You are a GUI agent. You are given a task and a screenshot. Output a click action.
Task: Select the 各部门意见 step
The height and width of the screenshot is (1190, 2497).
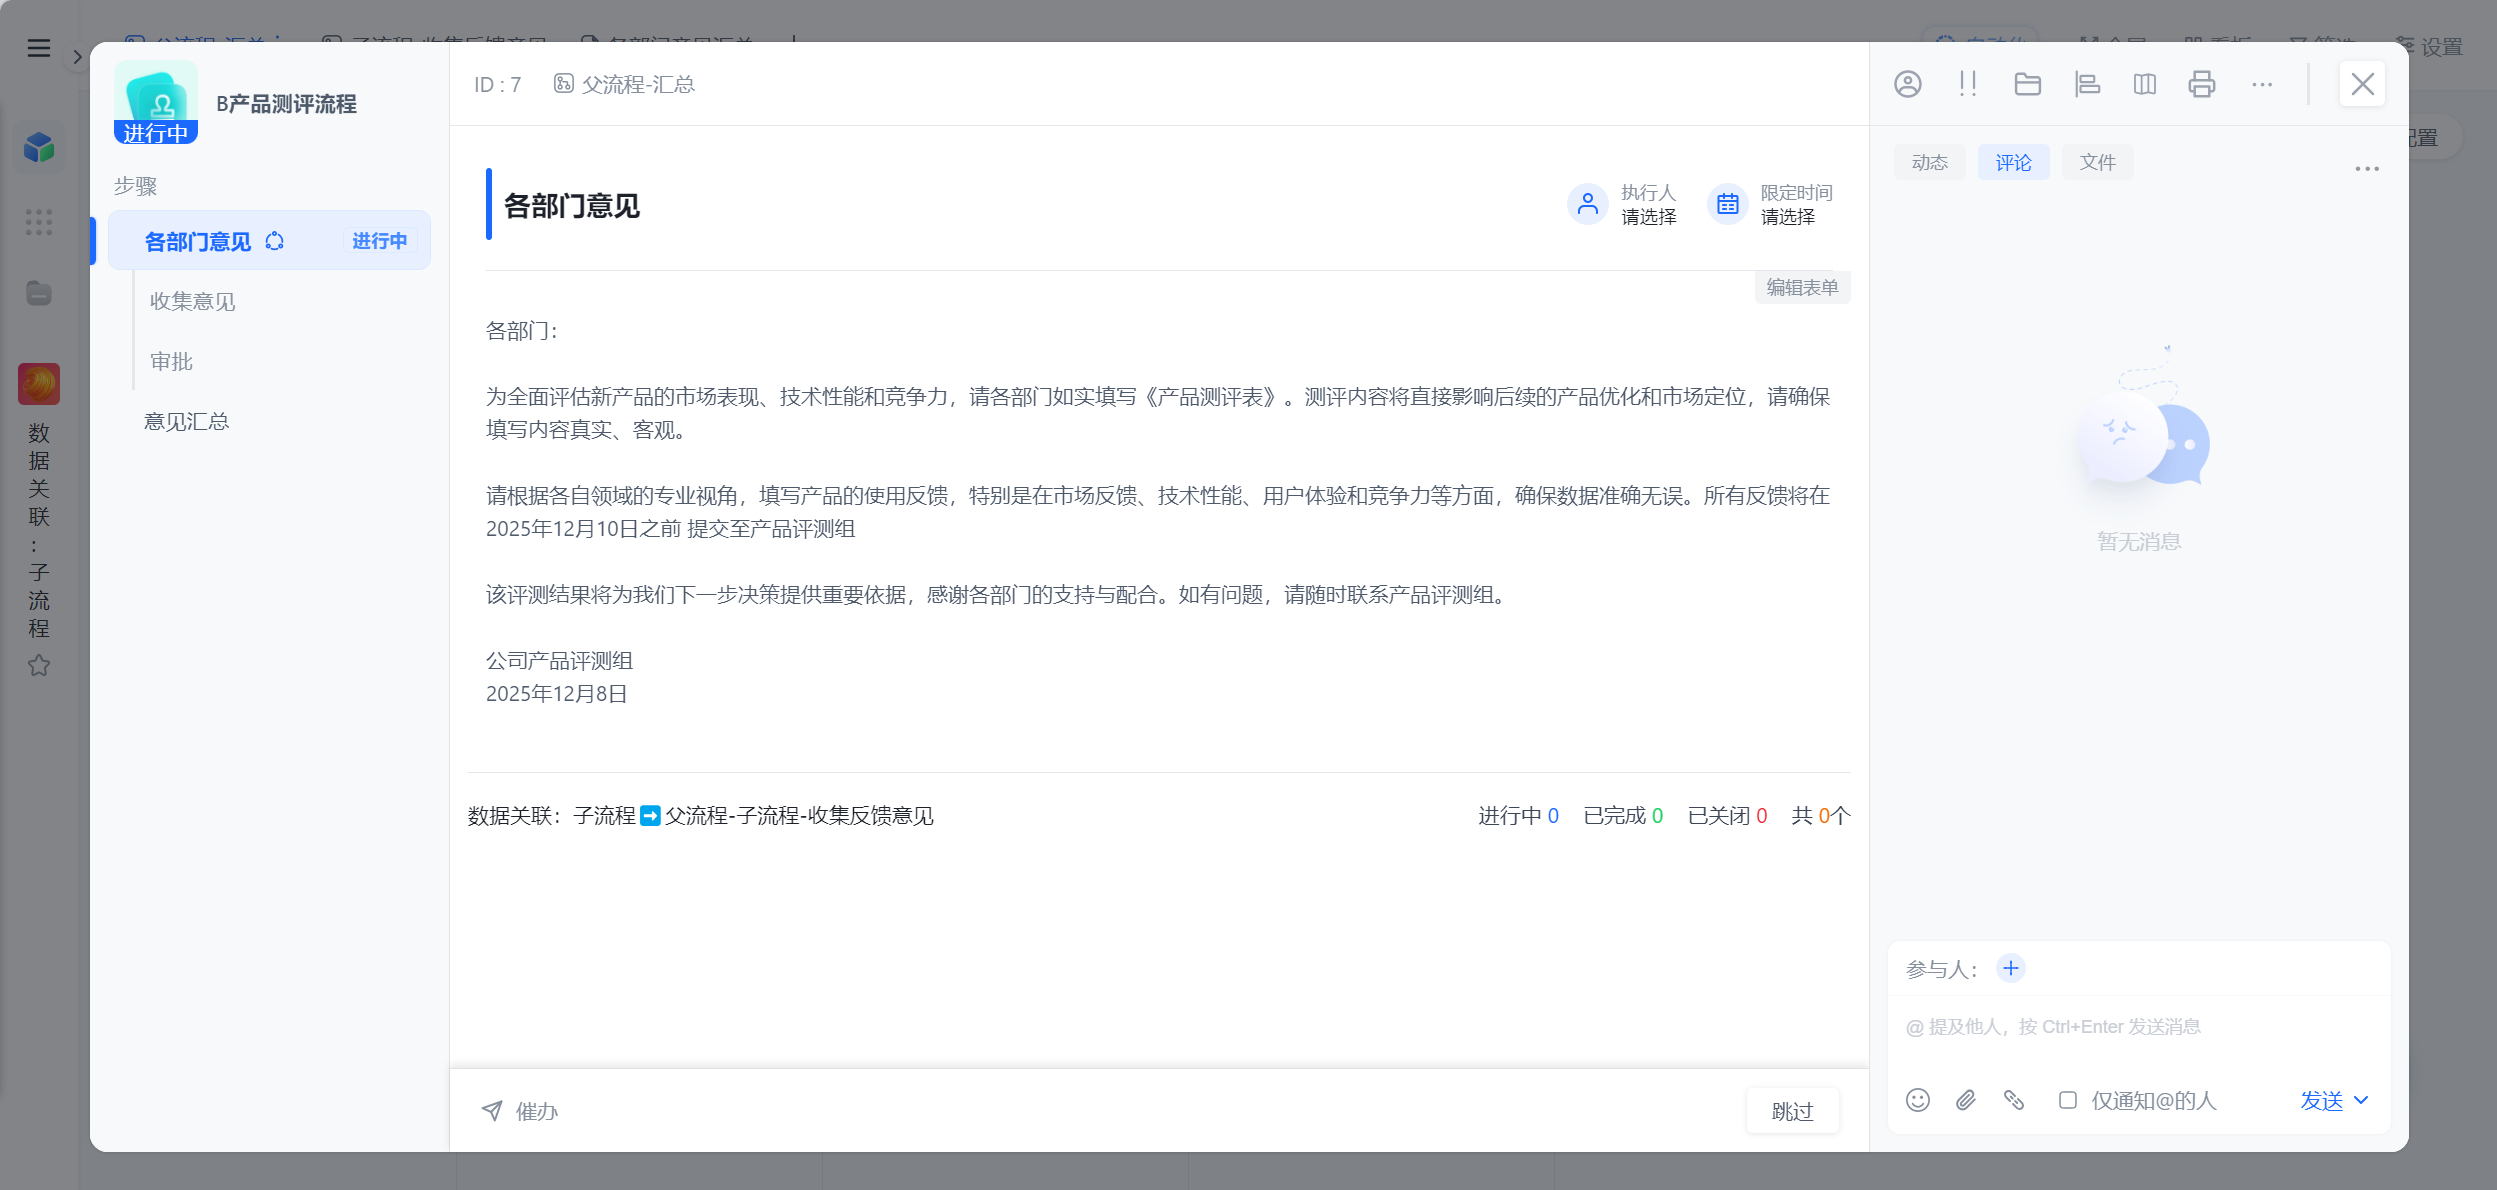[269, 240]
